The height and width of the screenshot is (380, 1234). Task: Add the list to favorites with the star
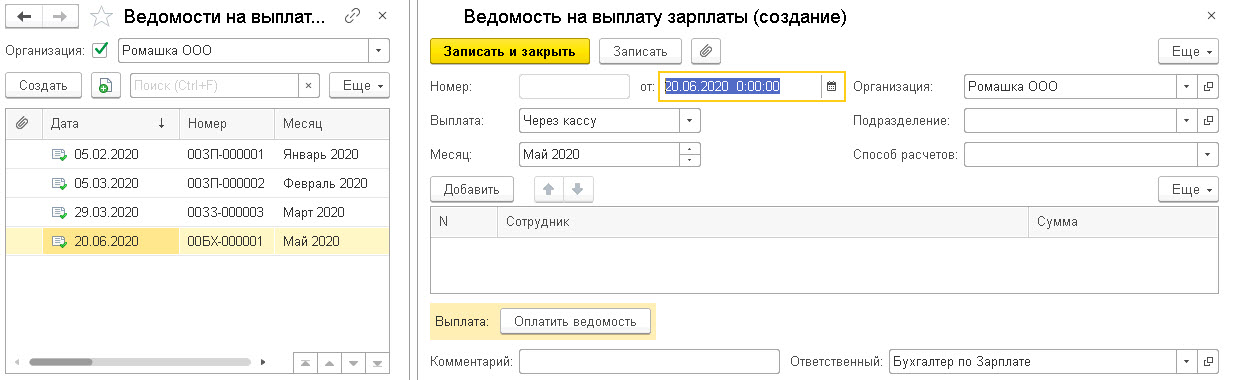tap(101, 16)
